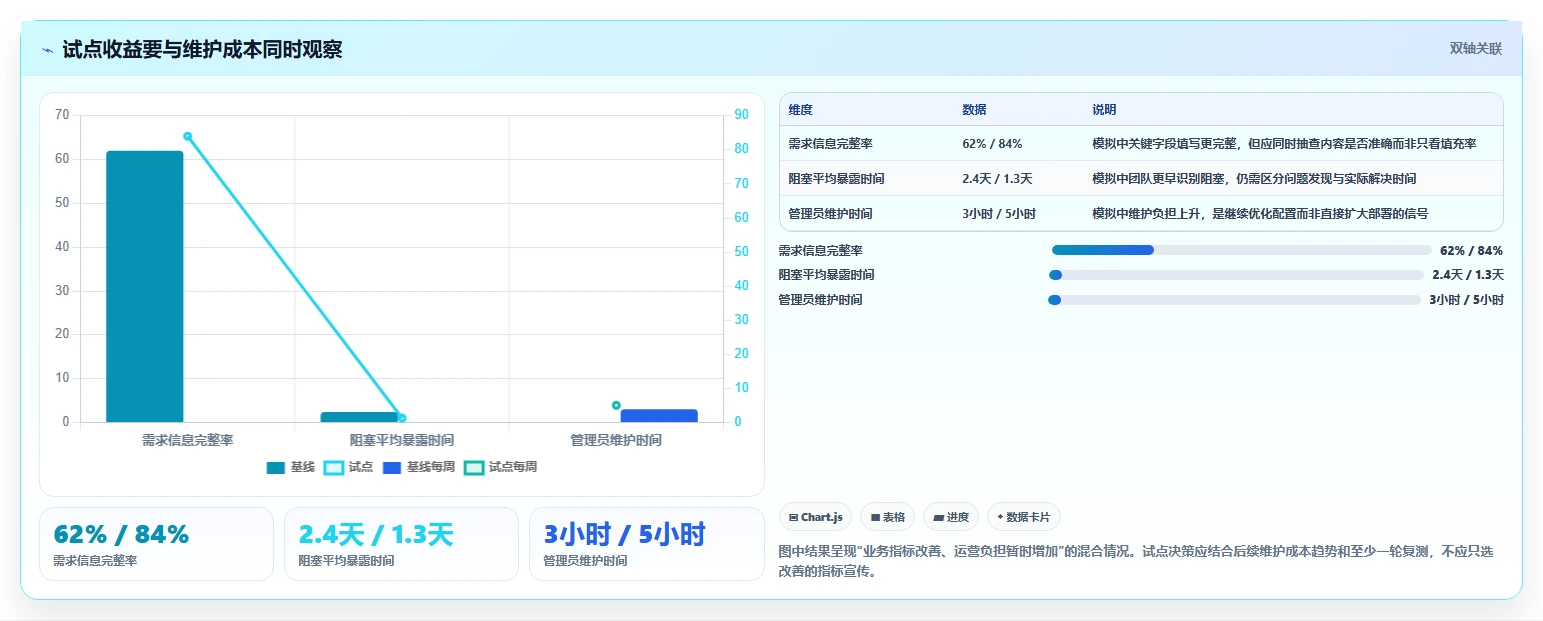Click the description starting 模拟中维护负担上升

coord(1260,214)
